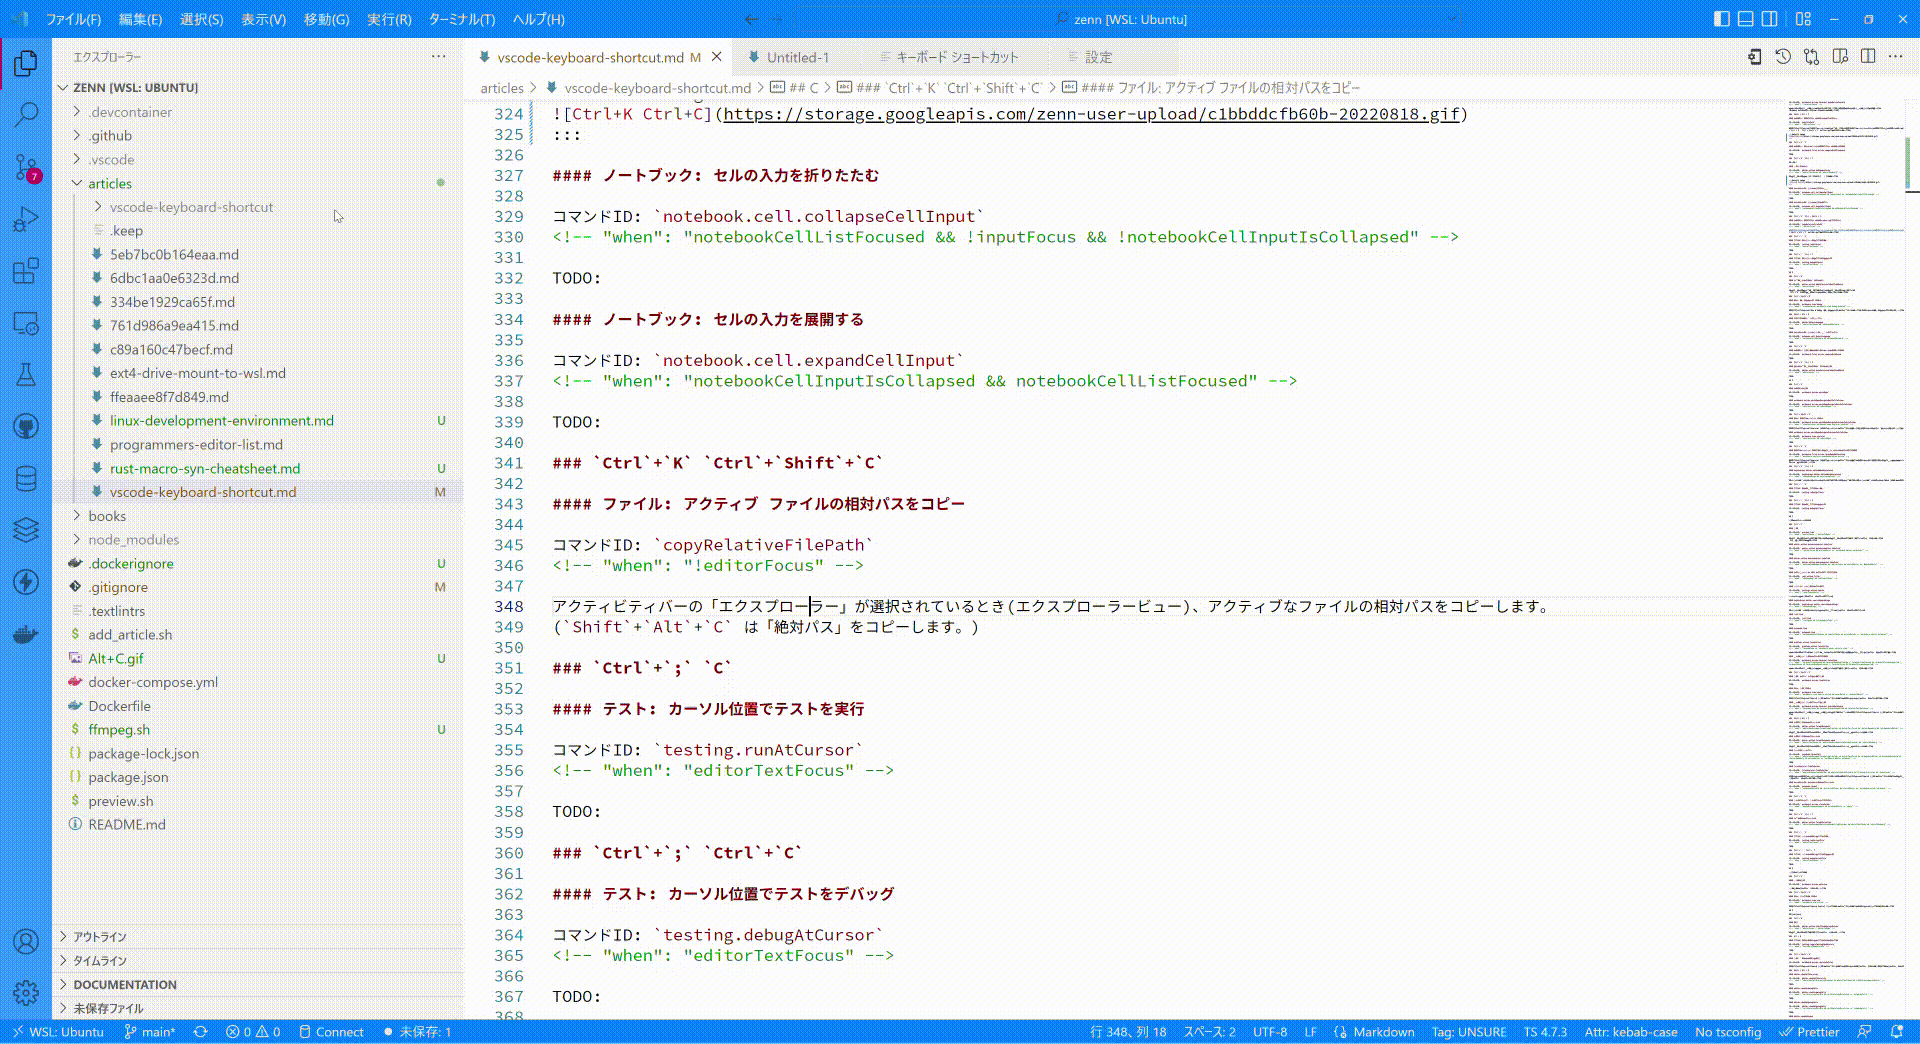Viewport: 1920px width, 1044px height.
Task: Switch to Untitled-1 tab
Action: pos(797,57)
